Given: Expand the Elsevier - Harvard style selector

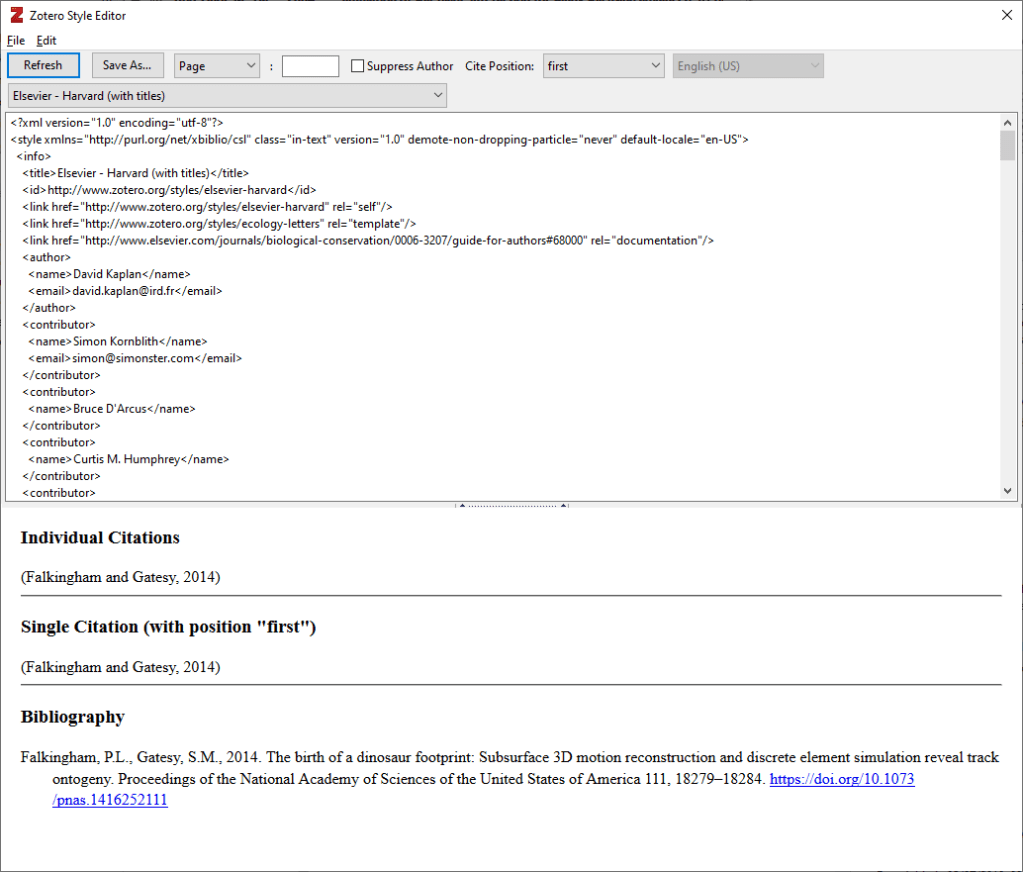Looking at the screenshot, I should click(x=227, y=95).
